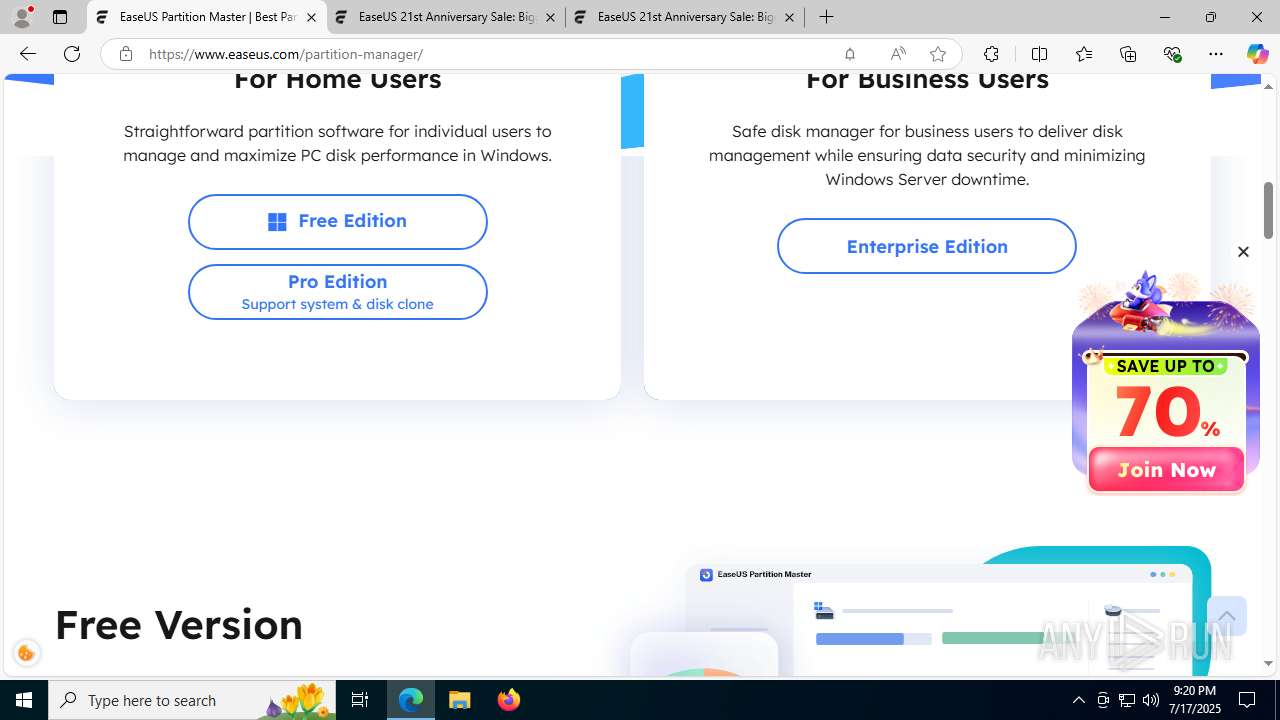Show hidden system tray icons
The height and width of the screenshot is (720, 1280).
pyautogui.click(x=1079, y=700)
